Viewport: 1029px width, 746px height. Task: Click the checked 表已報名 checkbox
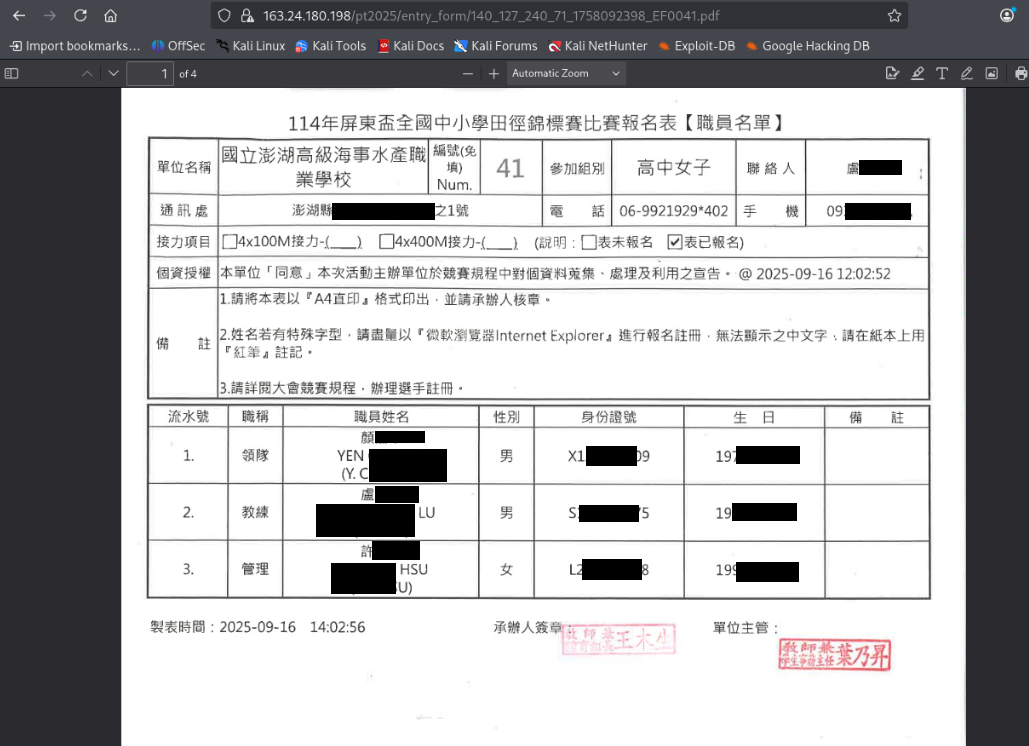[675, 243]
